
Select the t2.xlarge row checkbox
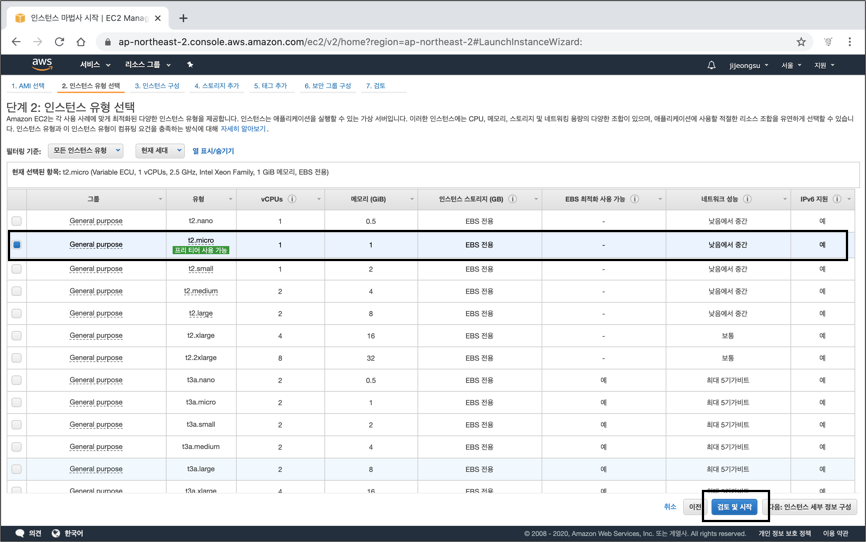[x=17, y=335]
